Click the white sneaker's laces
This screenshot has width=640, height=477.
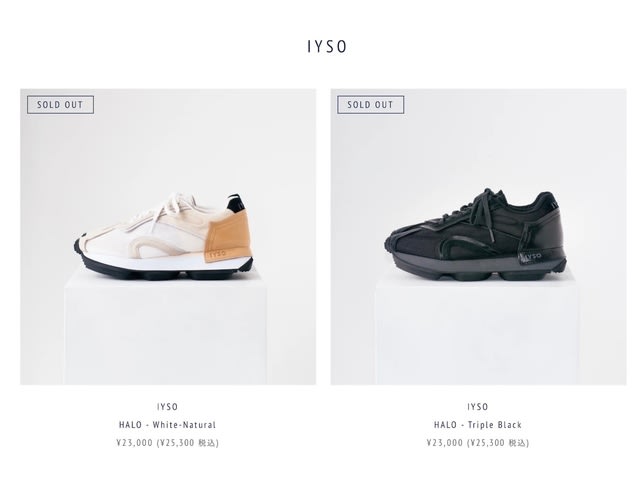click(163, 210)
